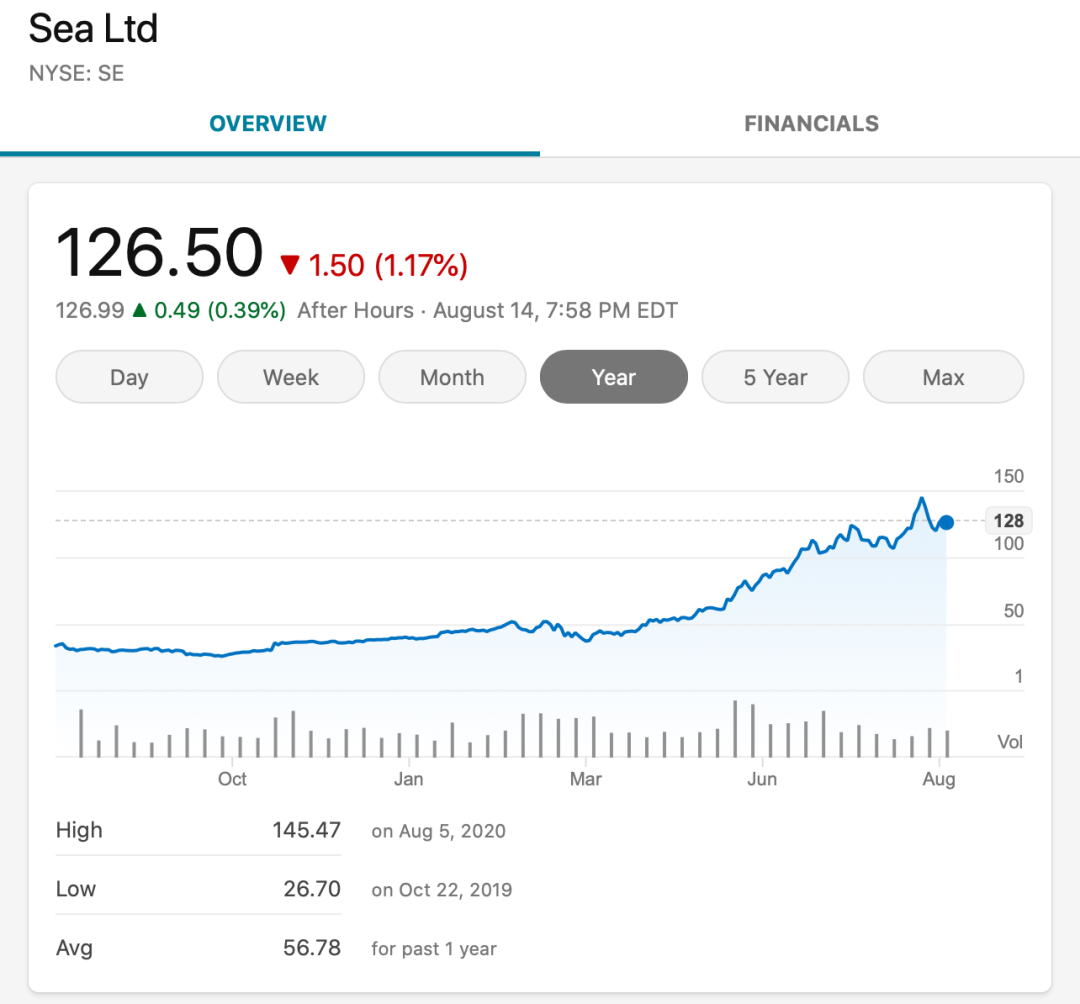Select the Month time range
Image resolution: width=1080 pixels, height=1004 pixels.
pyautogui.click(x=452, y=377)
